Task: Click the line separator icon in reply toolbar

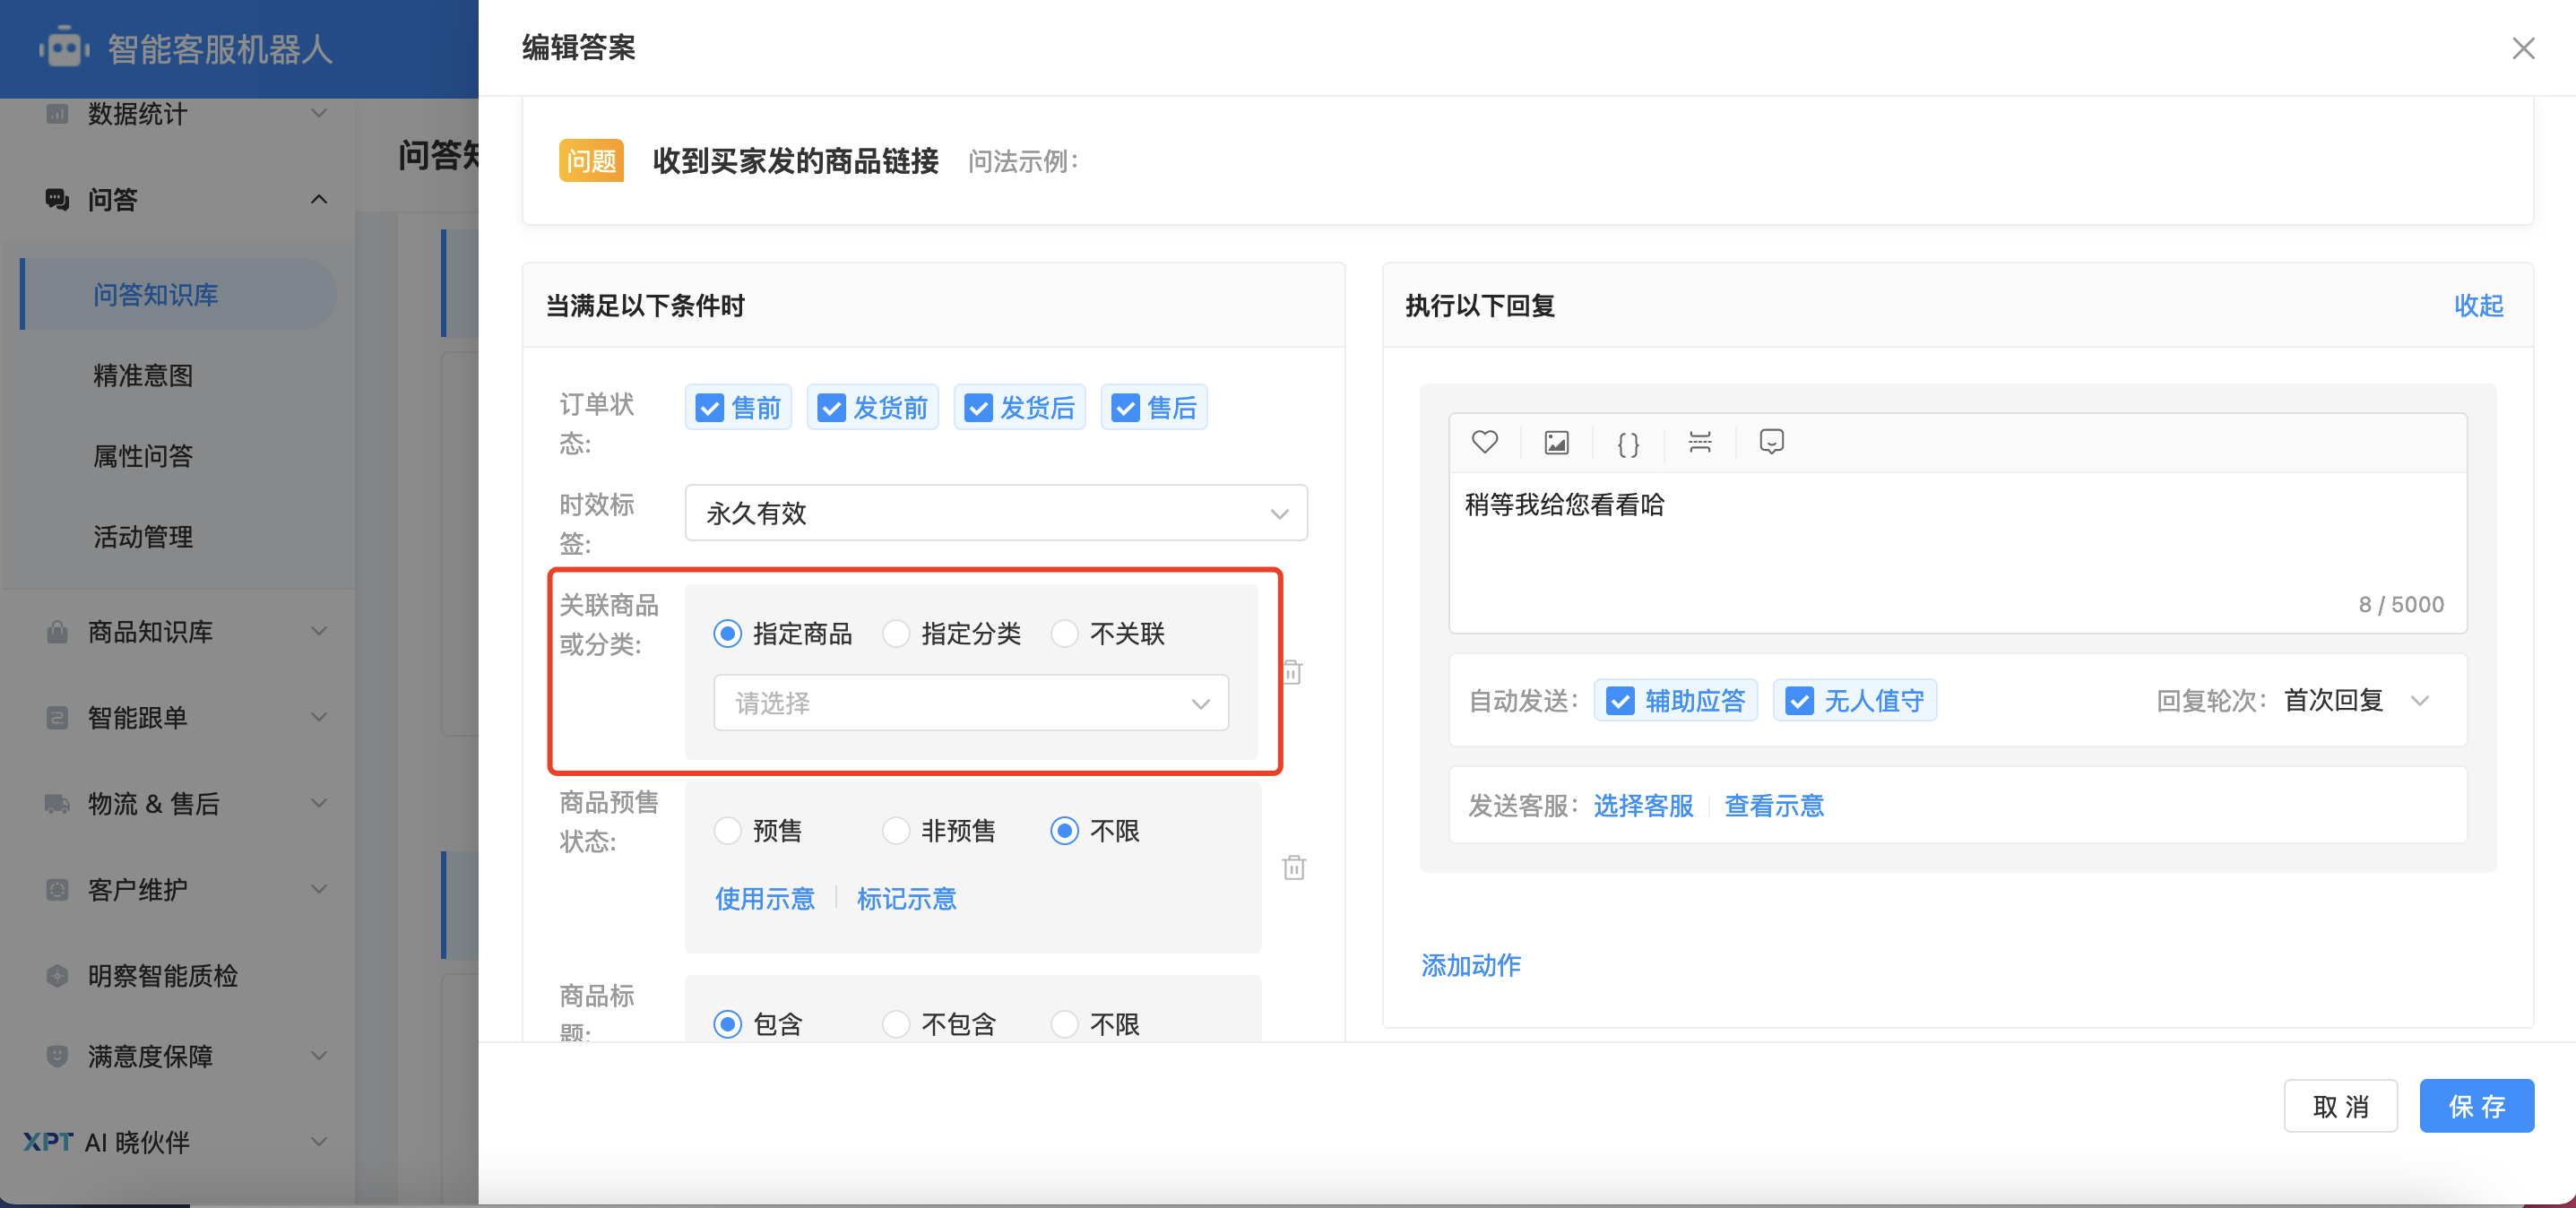Action: [1700, 442]
